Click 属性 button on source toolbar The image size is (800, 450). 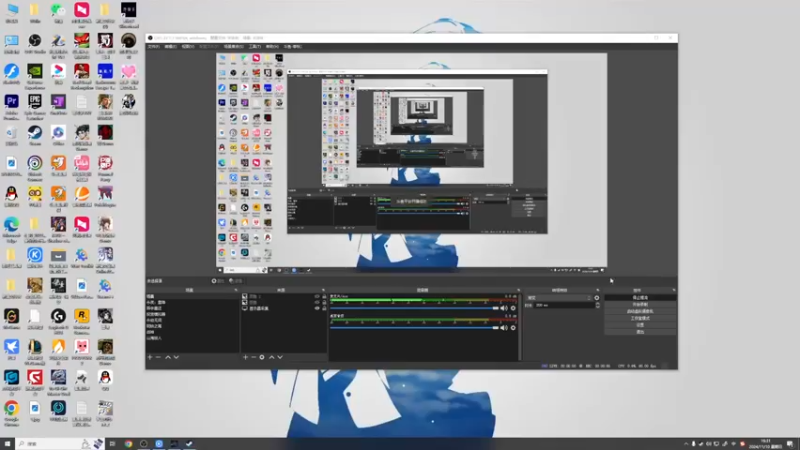pyautogui.click(x=218, y=281)
